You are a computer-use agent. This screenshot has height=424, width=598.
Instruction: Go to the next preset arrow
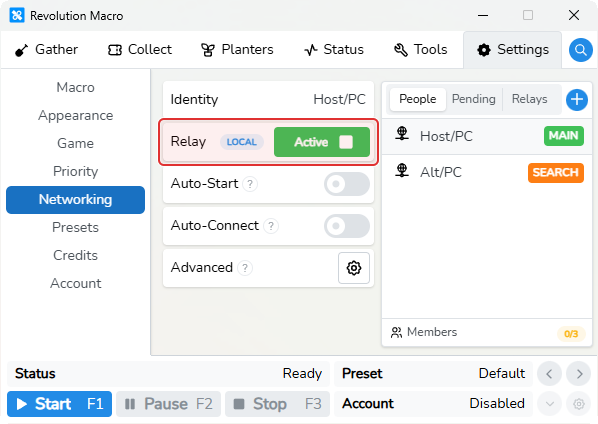point(579,374)
